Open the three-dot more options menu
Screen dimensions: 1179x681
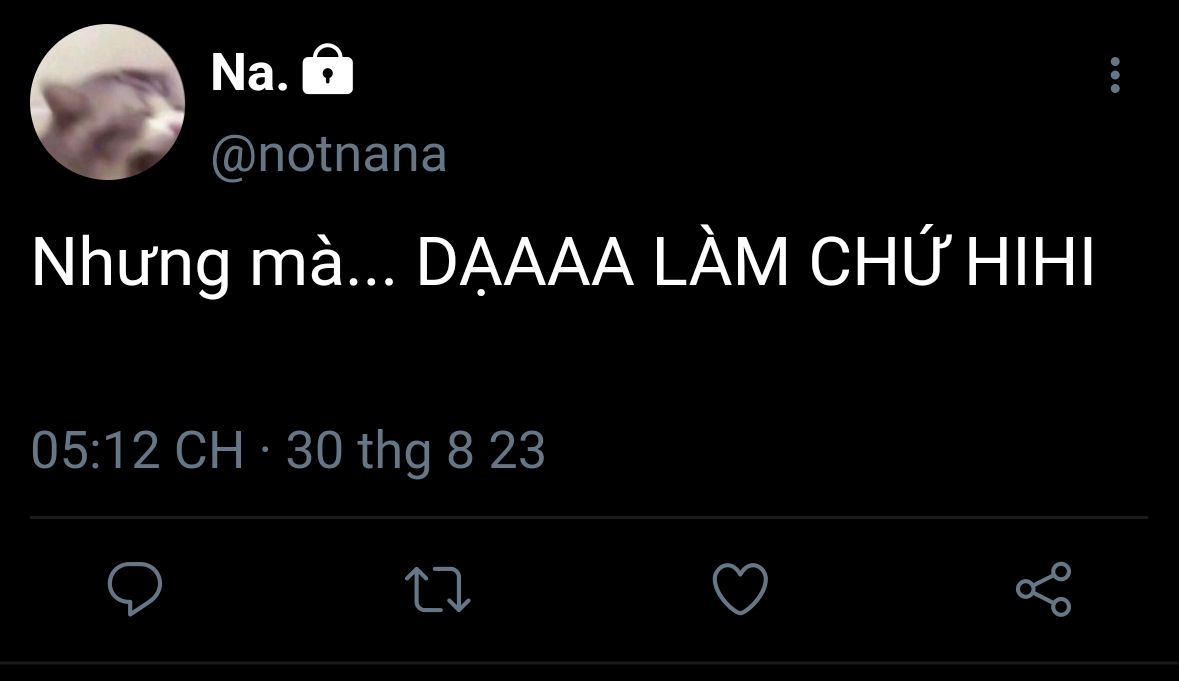pos(1115,75)
